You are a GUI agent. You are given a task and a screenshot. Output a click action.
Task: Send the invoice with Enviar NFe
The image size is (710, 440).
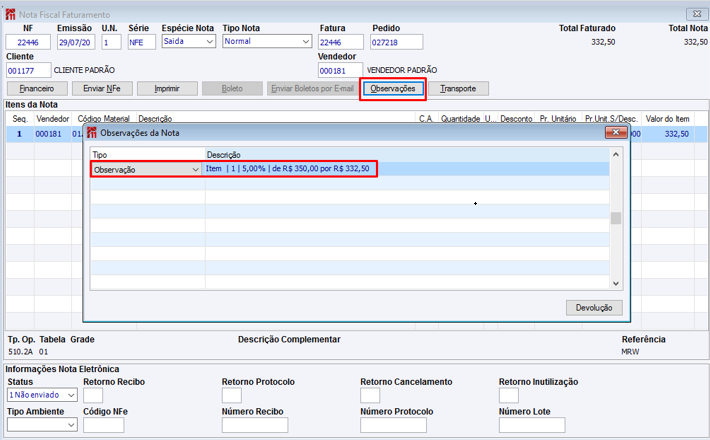coord(102,88)
